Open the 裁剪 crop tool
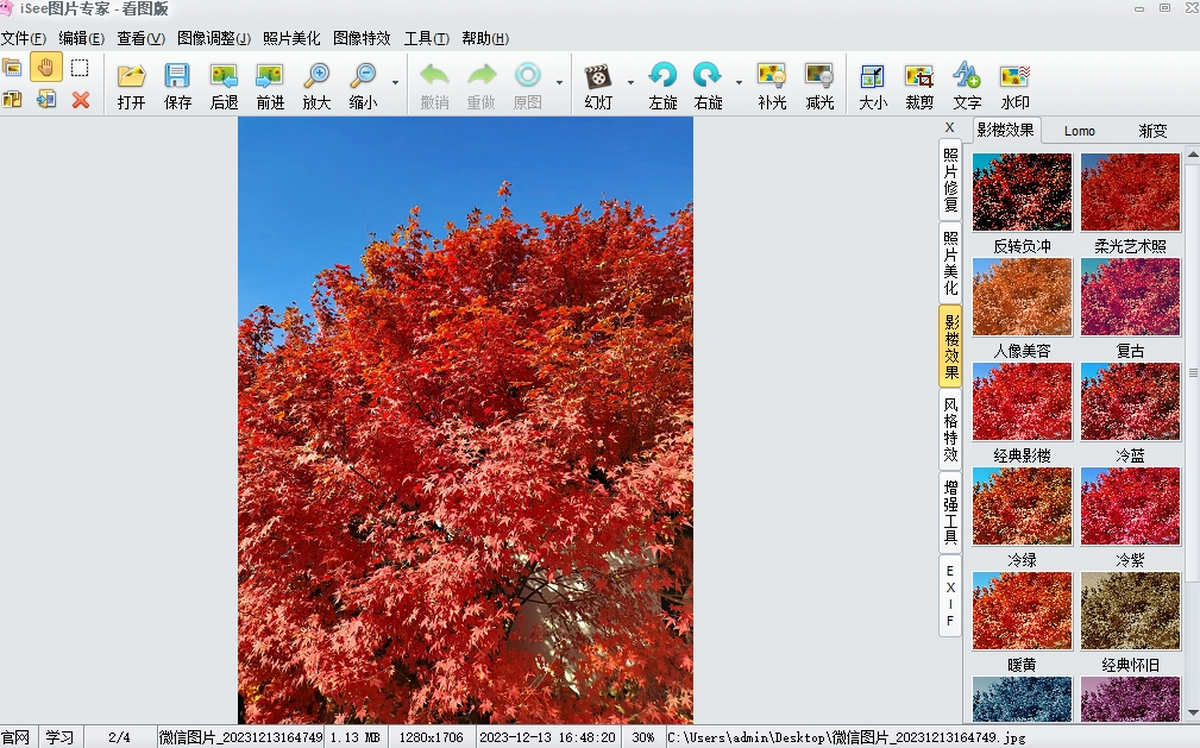This screenshot has height=748, width=1200. click(919, 87)
